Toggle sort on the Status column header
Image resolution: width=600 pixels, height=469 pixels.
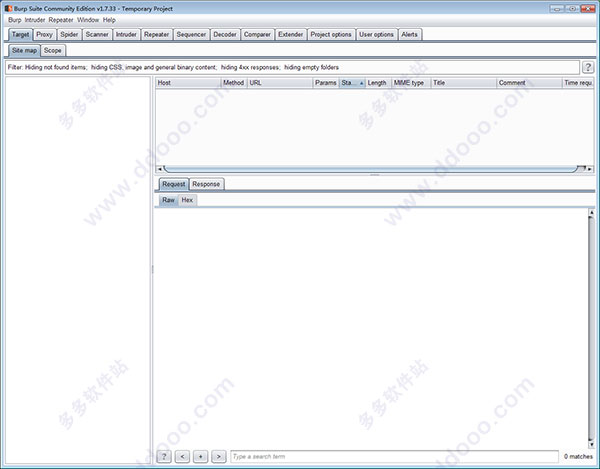(x=352, y=83)
